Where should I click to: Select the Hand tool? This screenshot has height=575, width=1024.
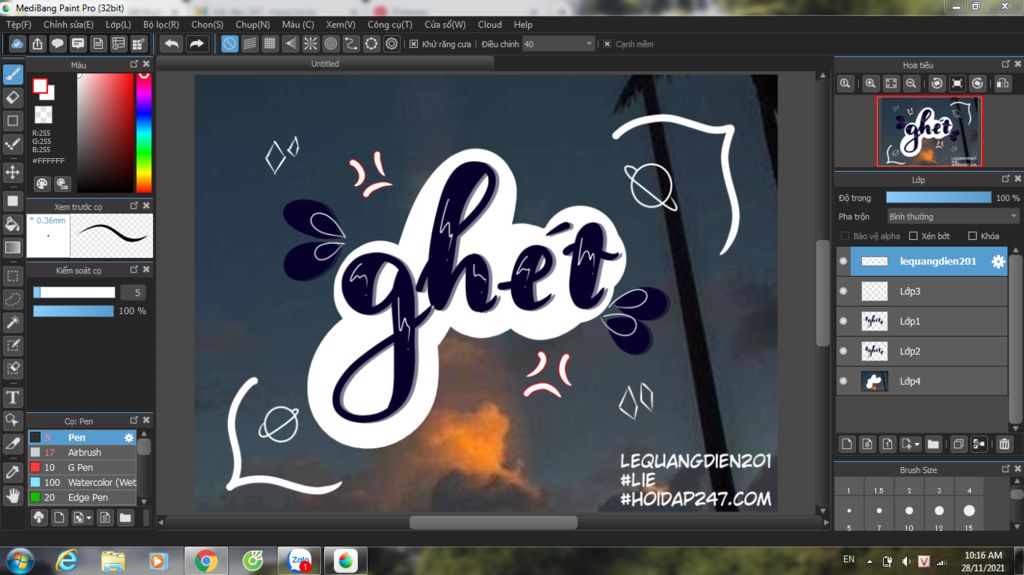[x=12, y=496]
